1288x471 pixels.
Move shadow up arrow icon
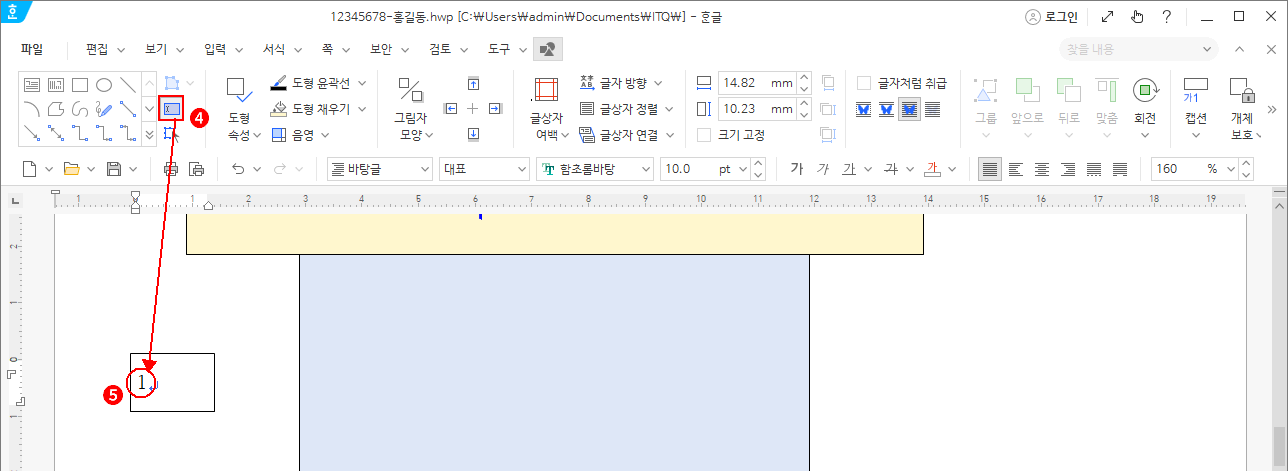point(474,83)
